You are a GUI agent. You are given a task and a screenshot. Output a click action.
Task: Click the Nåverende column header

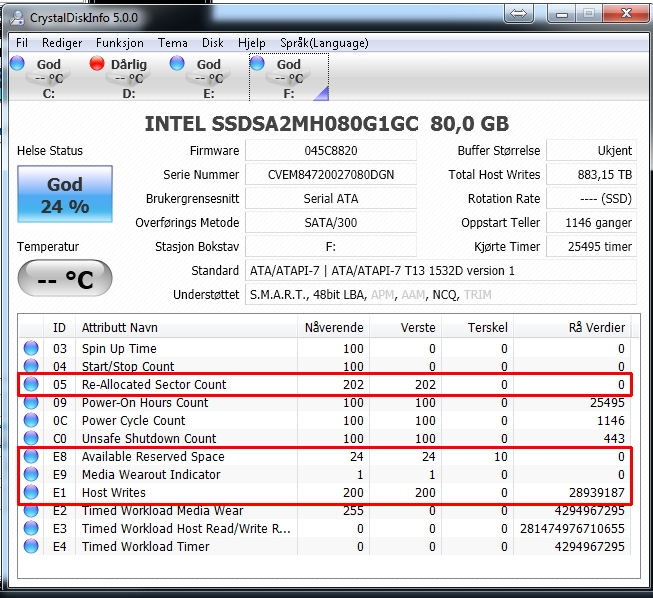pyautogui.click(x=334, y=327)
